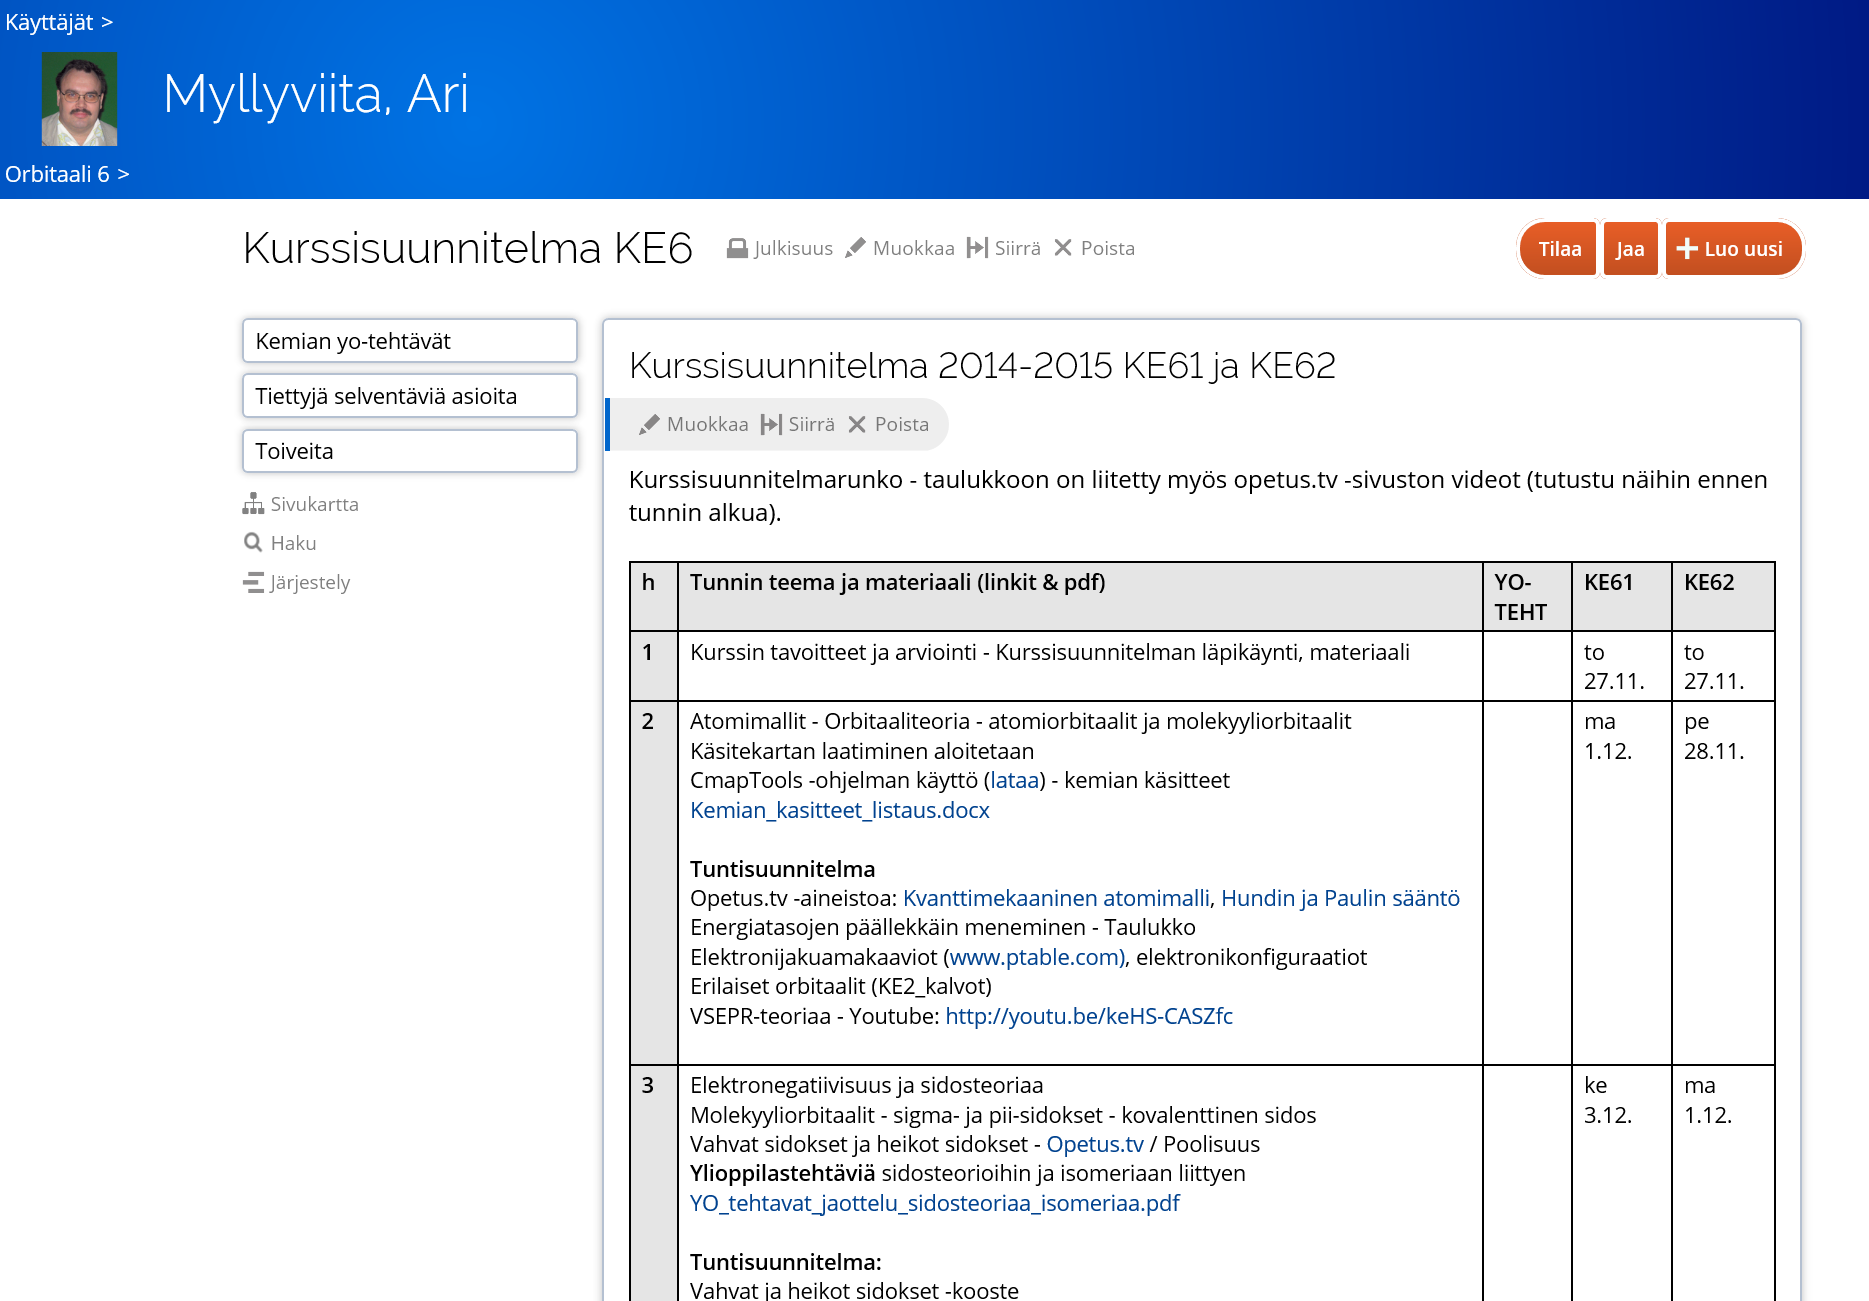Open YO_tehtavat_jaottelu_sidosteoriaa_isomeriaa.pdf
This screenshot has width=1869, height=1301.
coord(935,1203)
